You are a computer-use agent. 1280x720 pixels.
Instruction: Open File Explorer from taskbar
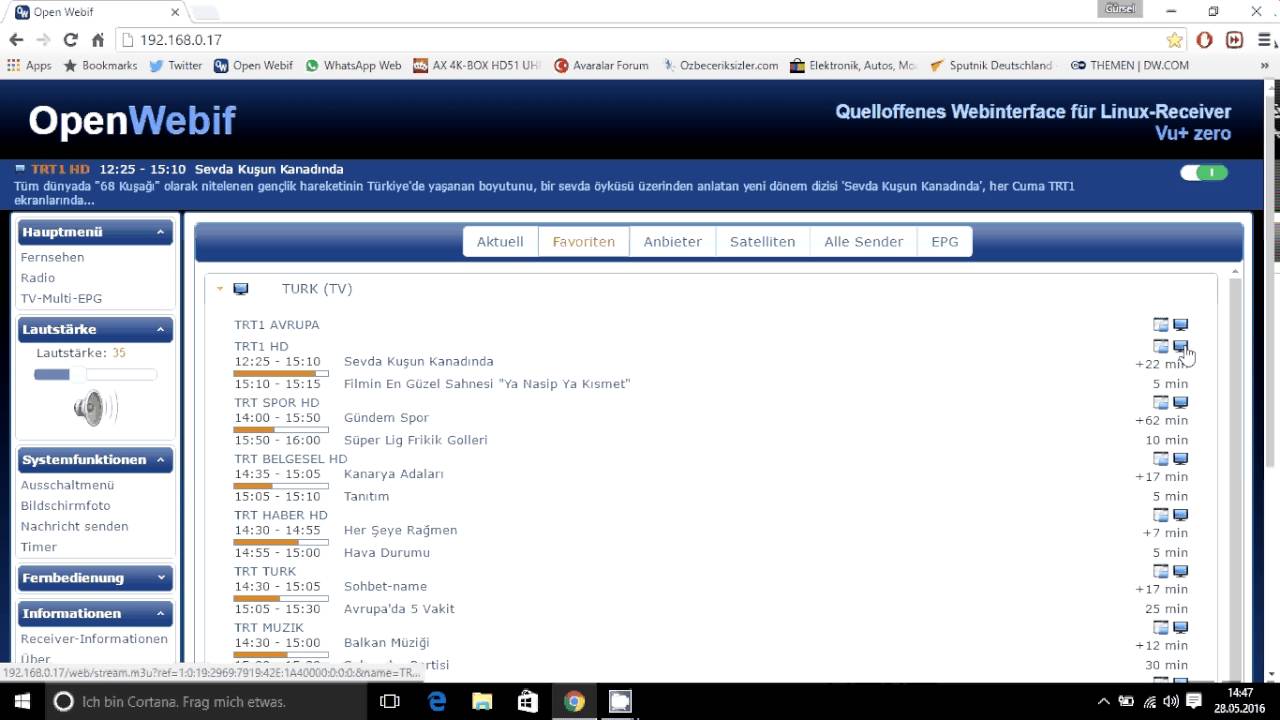point(482,701)
